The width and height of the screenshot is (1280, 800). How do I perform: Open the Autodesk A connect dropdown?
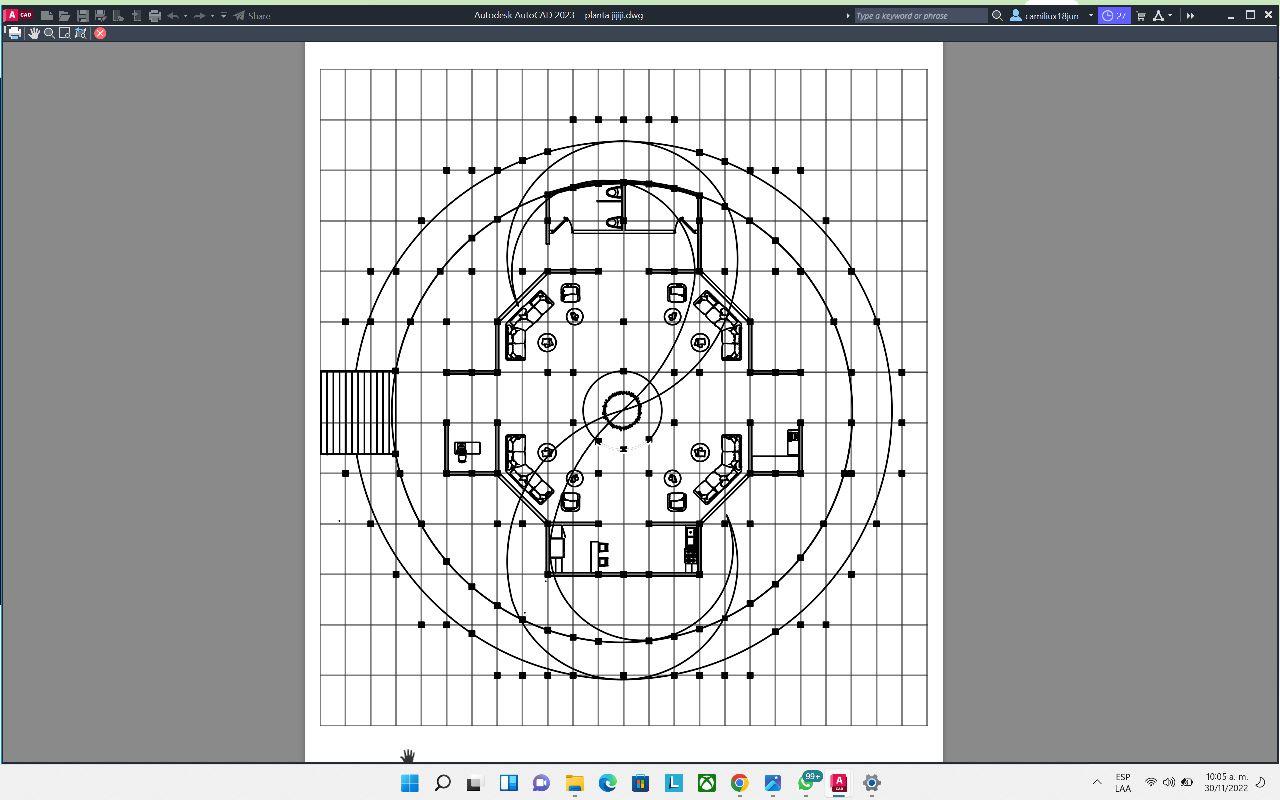pyautogui.click(x=1162, y=16)
